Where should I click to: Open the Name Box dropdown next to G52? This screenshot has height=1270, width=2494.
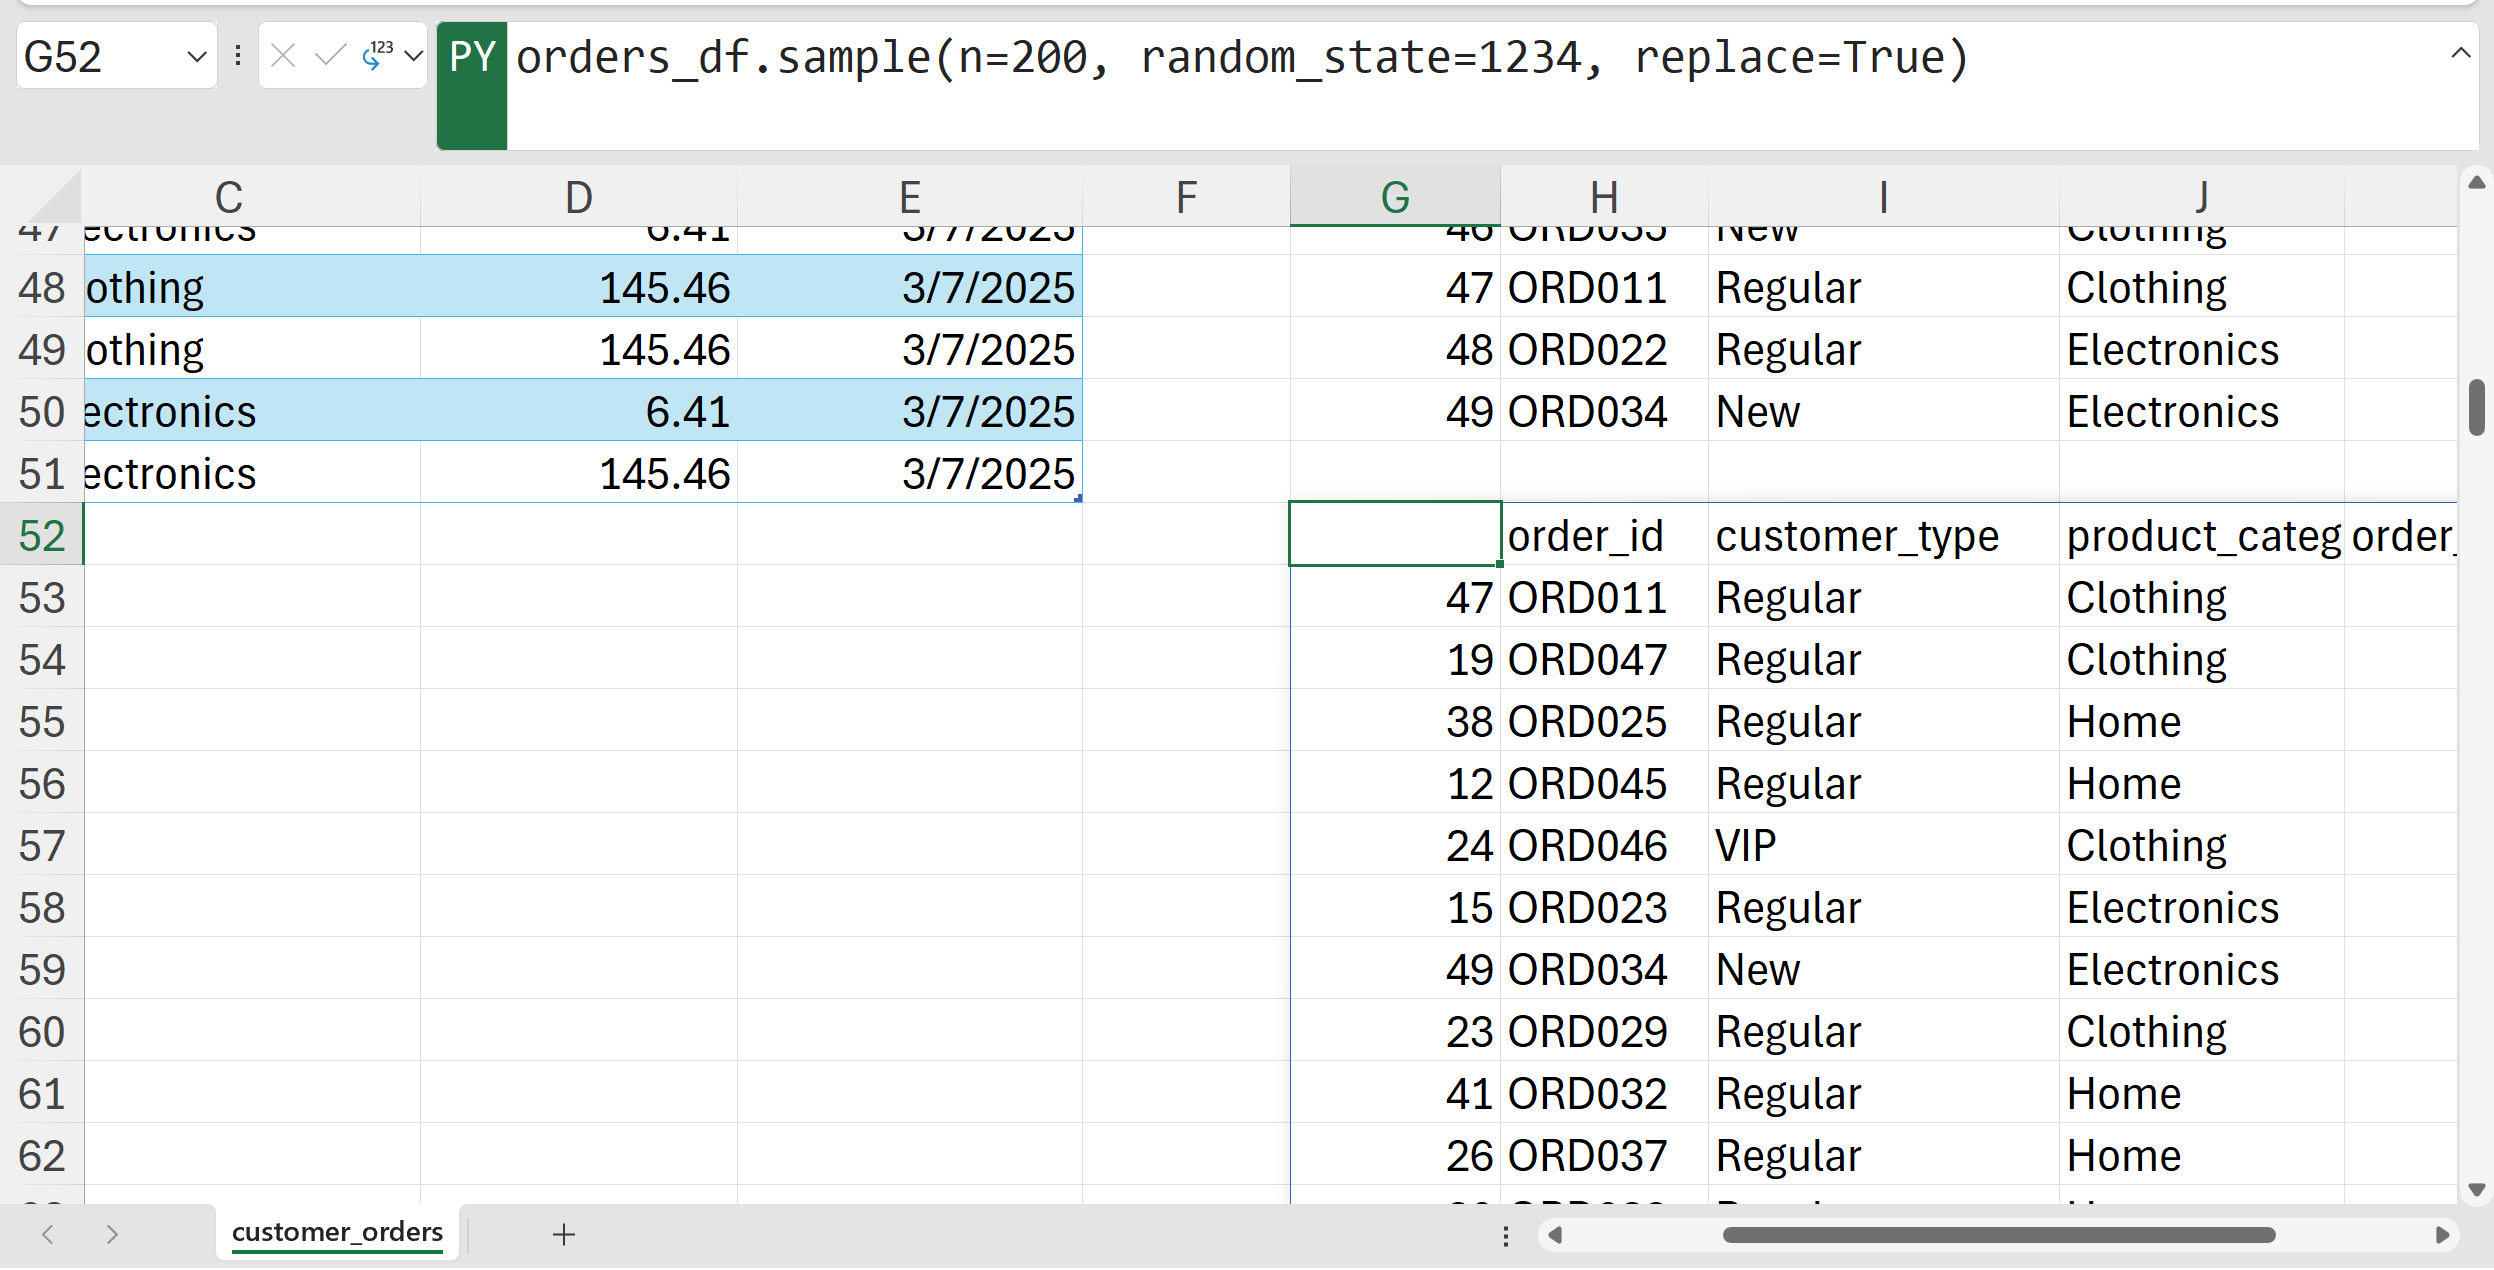click(197, 57)
